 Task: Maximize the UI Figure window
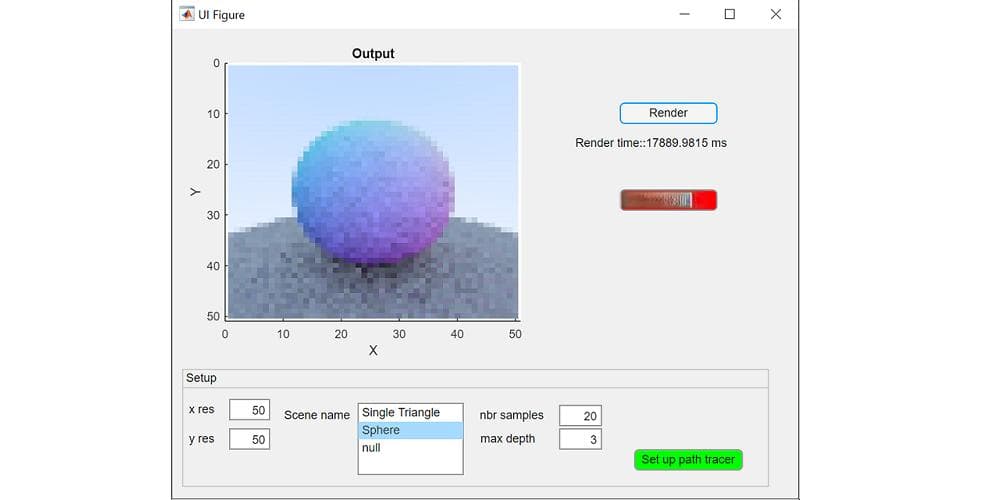click(x=729, y=14)
